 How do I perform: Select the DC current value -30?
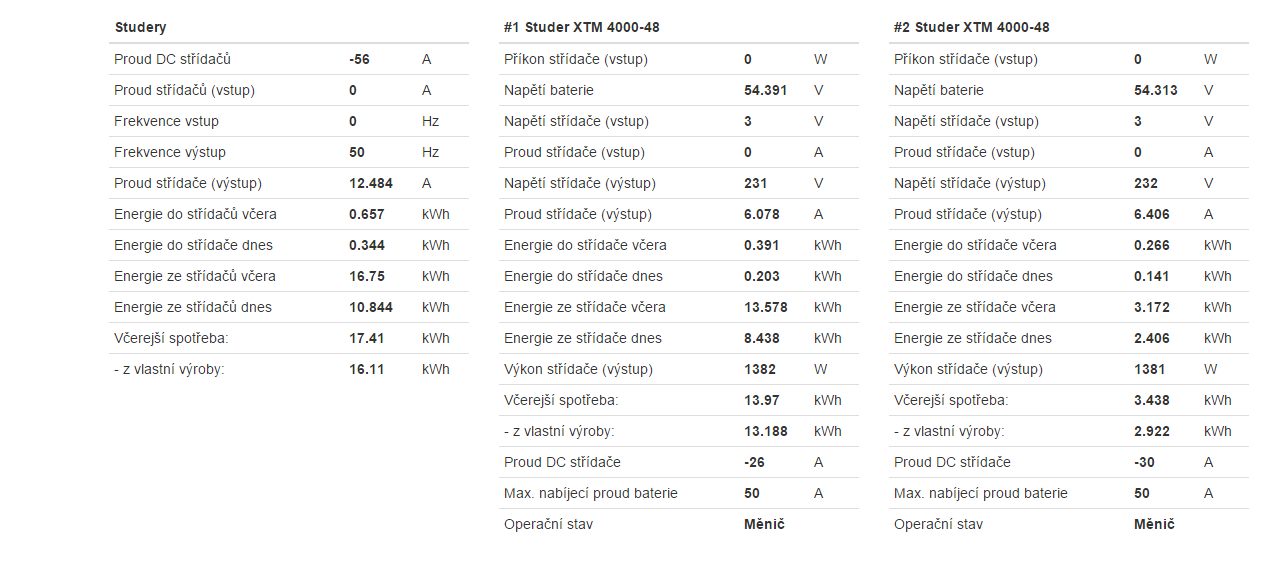[x=1144, y=462]
